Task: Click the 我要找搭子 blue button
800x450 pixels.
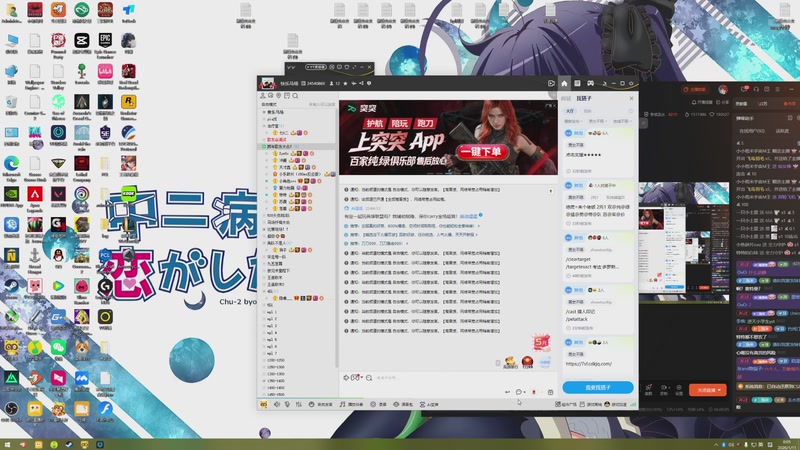Action: [x=597, y=387]
